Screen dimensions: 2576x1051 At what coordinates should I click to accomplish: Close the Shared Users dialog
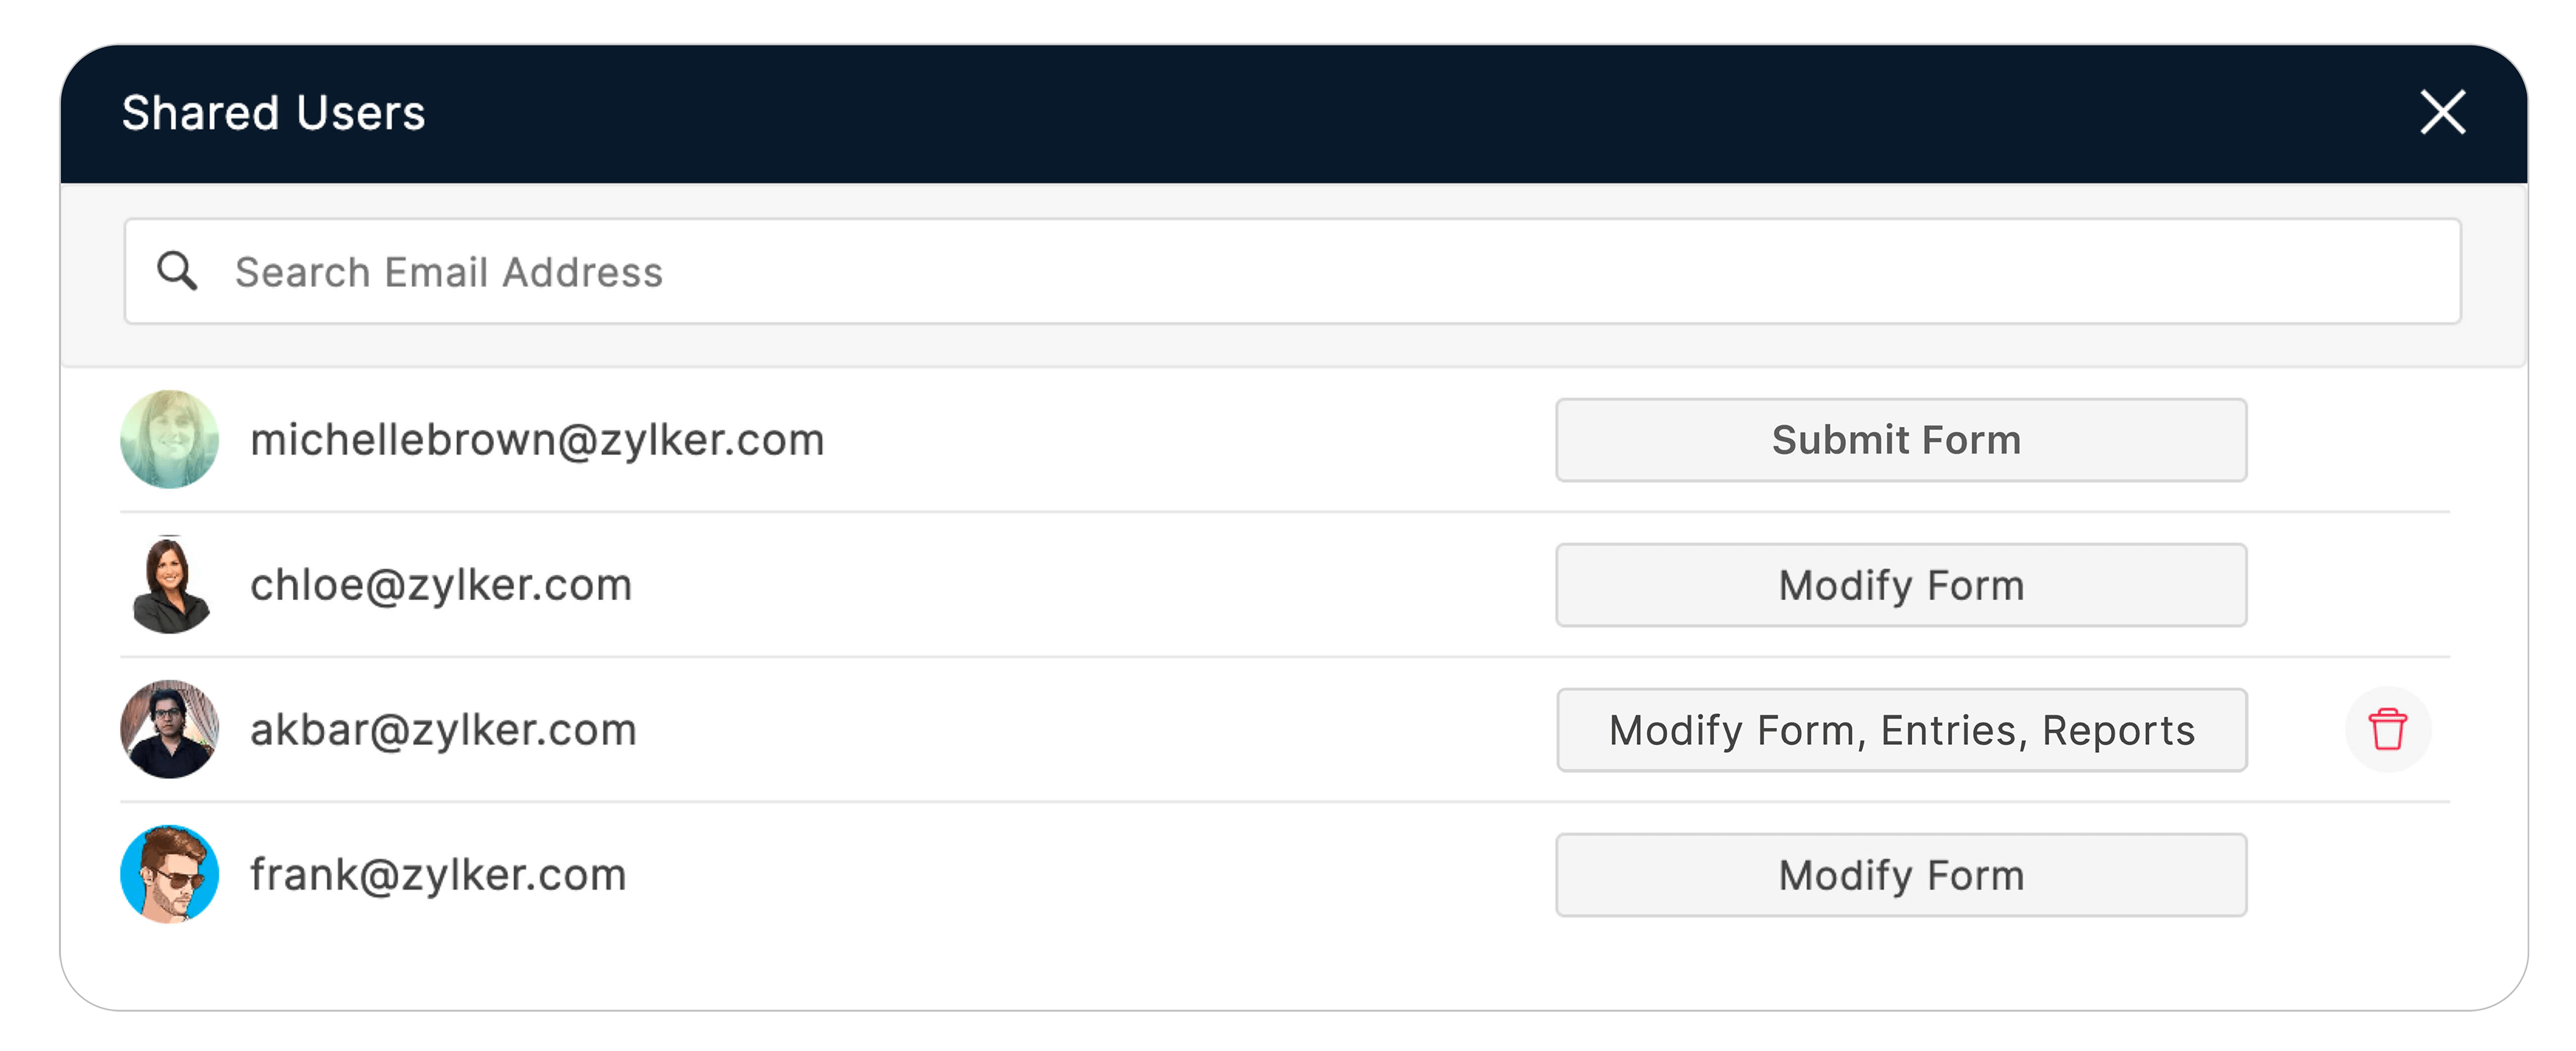[x=2442, y=112]
